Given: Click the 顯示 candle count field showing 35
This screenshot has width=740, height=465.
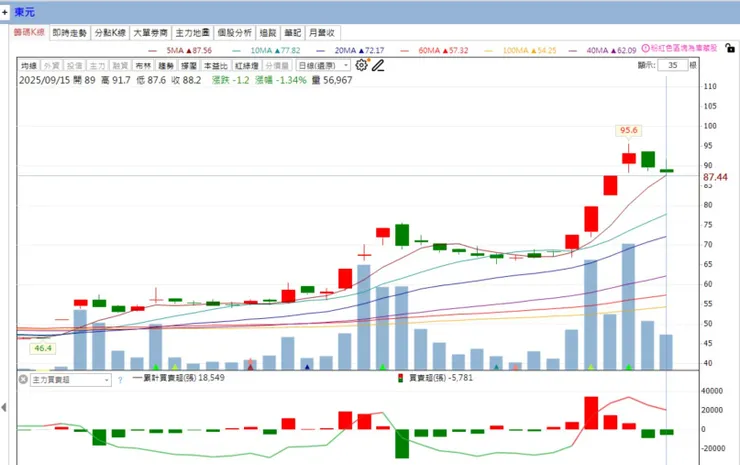Looking at the screenshot, I should pyautogui.click(x=673, y=65).
